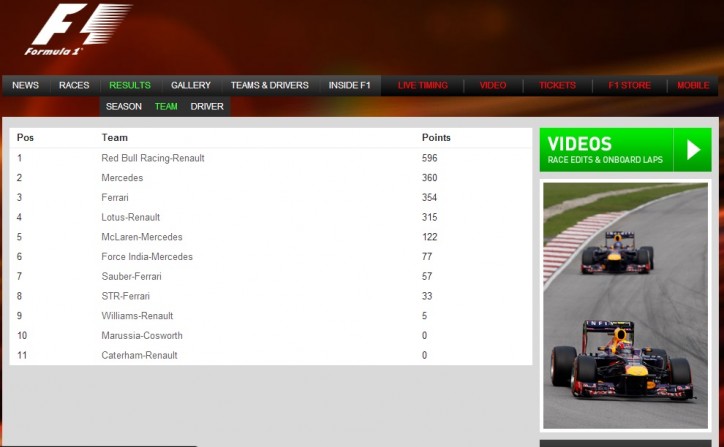Image resolution: width=724 pixels, height=447 pixels.
Task: Click the 360 points value
Action: (x=429, y=178)
